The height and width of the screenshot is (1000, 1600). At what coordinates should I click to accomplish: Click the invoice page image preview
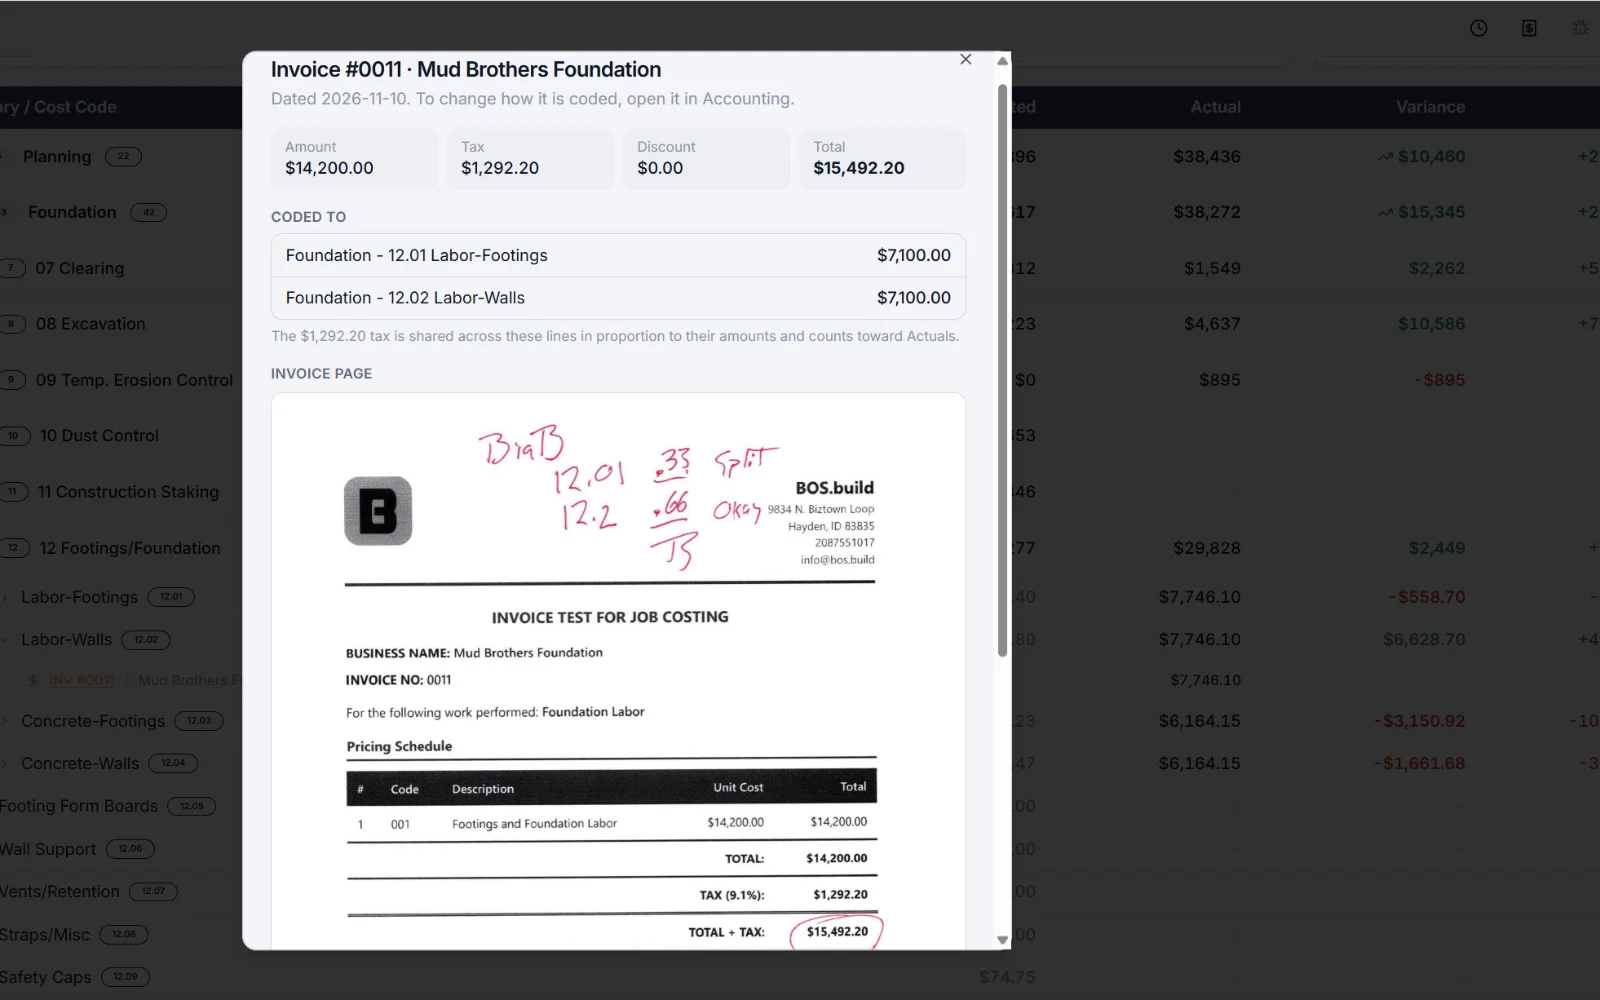618,670
